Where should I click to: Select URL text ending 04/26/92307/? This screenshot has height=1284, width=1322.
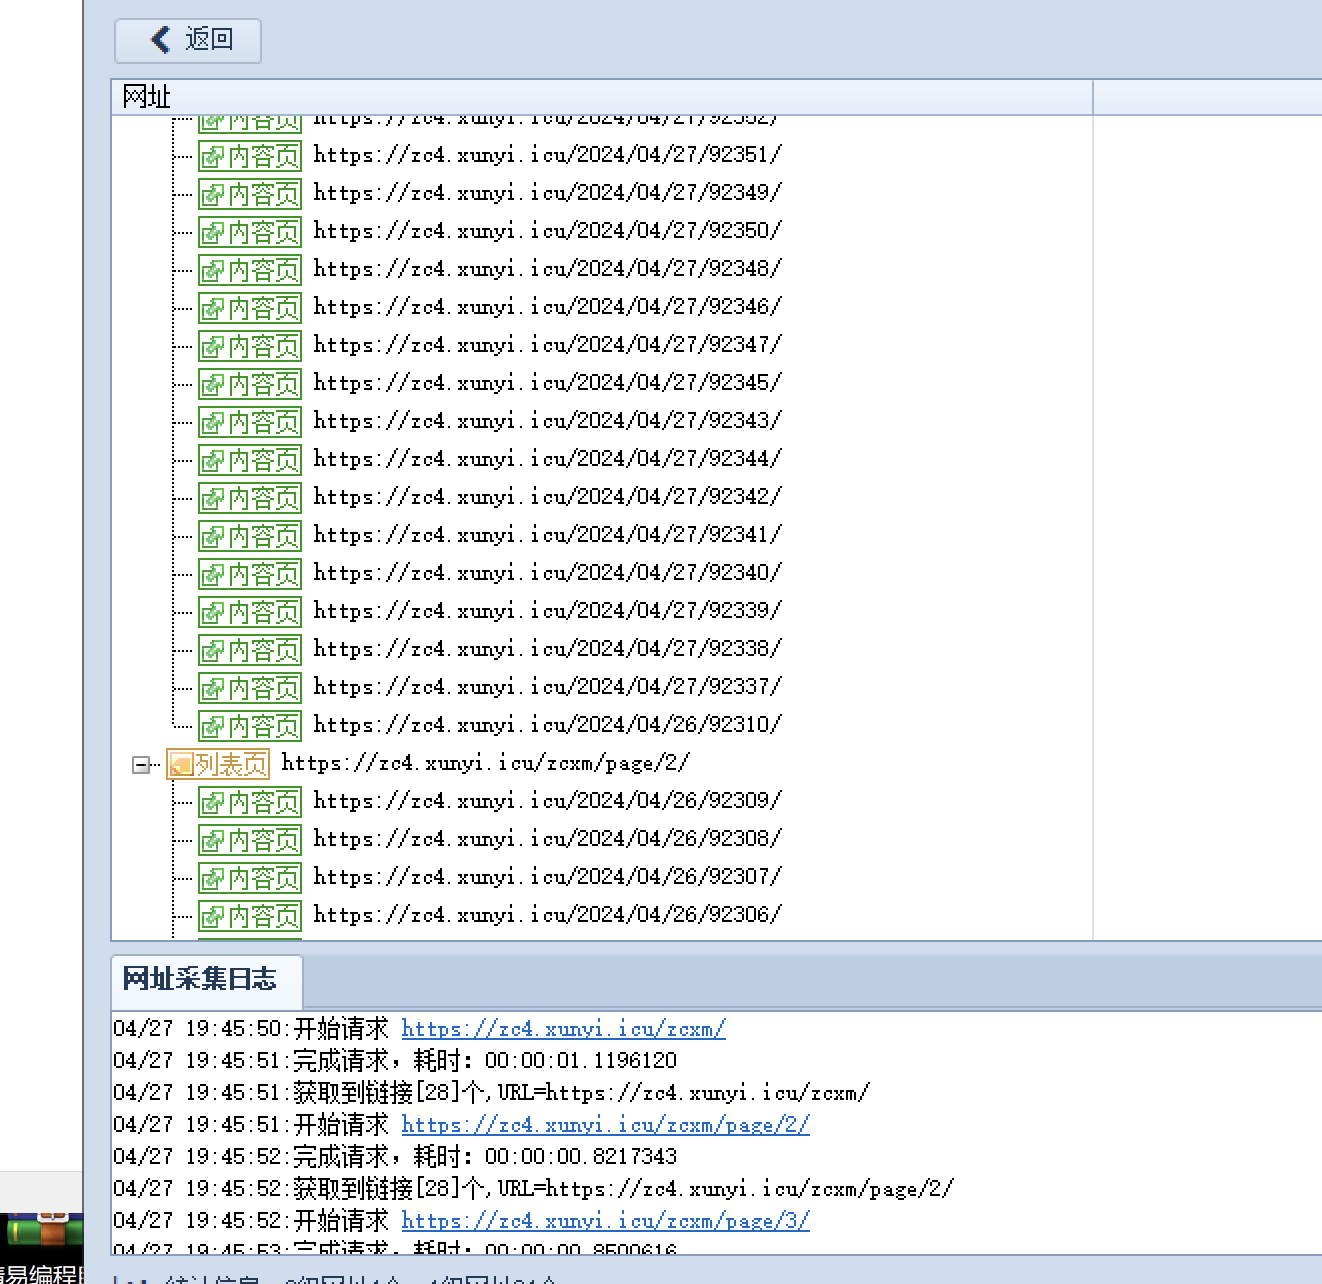547,877
